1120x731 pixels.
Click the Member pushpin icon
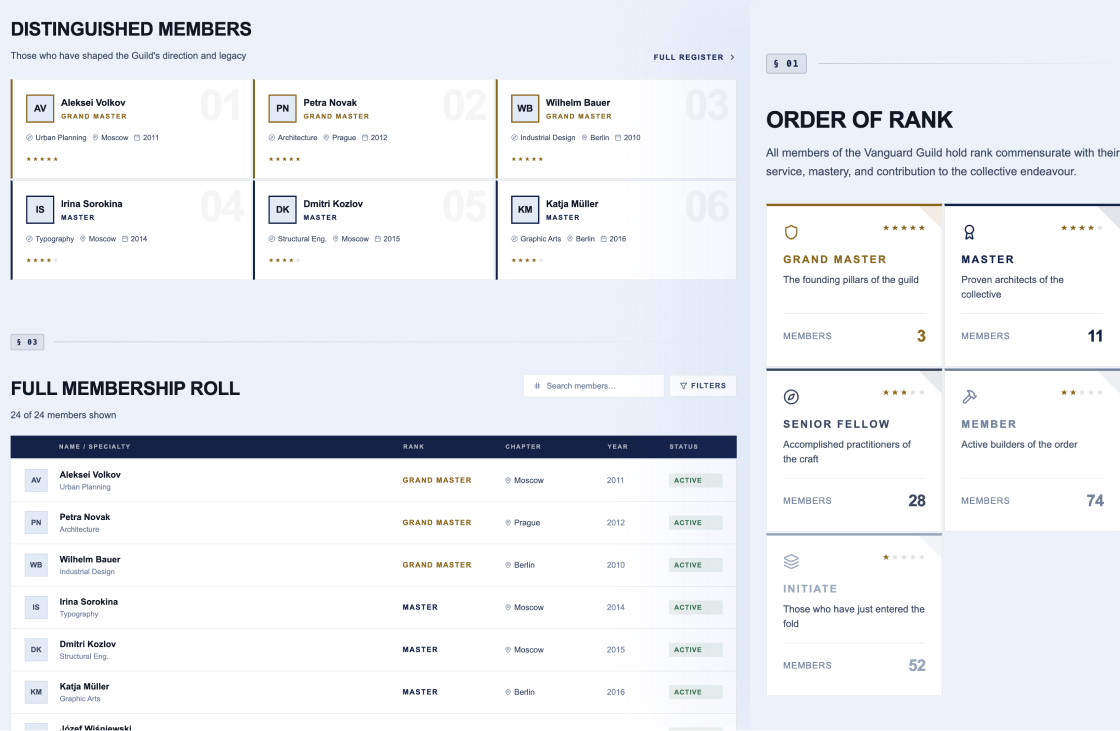(x=968, y=397)
